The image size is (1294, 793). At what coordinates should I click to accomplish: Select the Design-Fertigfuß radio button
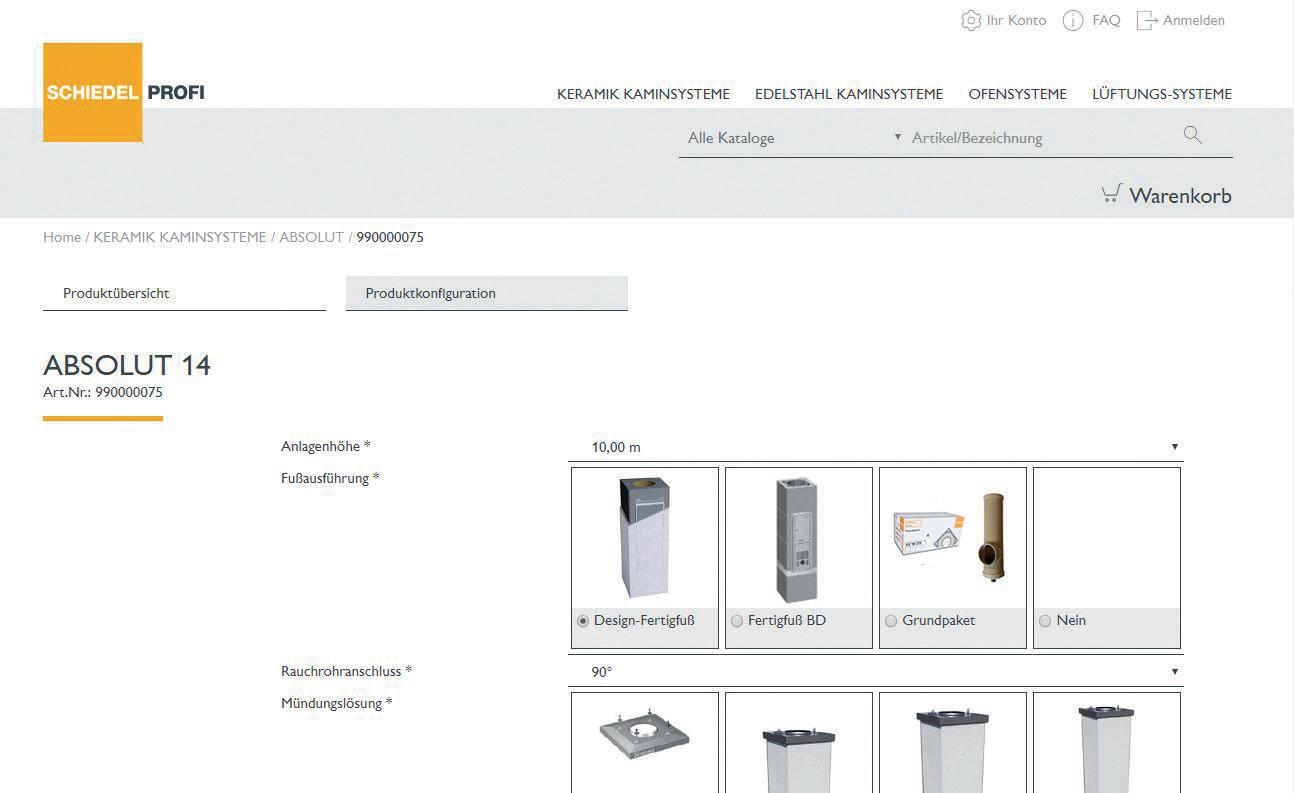(583, 621)
